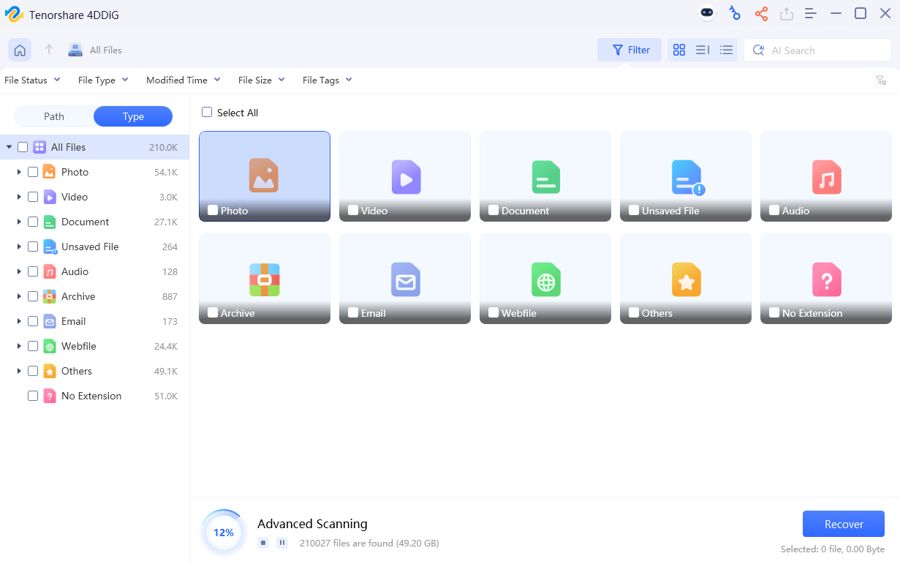Click the Photo icon in sidebar tree
The height and width of the screenshot is (564, 900).
tap(49, 172)
